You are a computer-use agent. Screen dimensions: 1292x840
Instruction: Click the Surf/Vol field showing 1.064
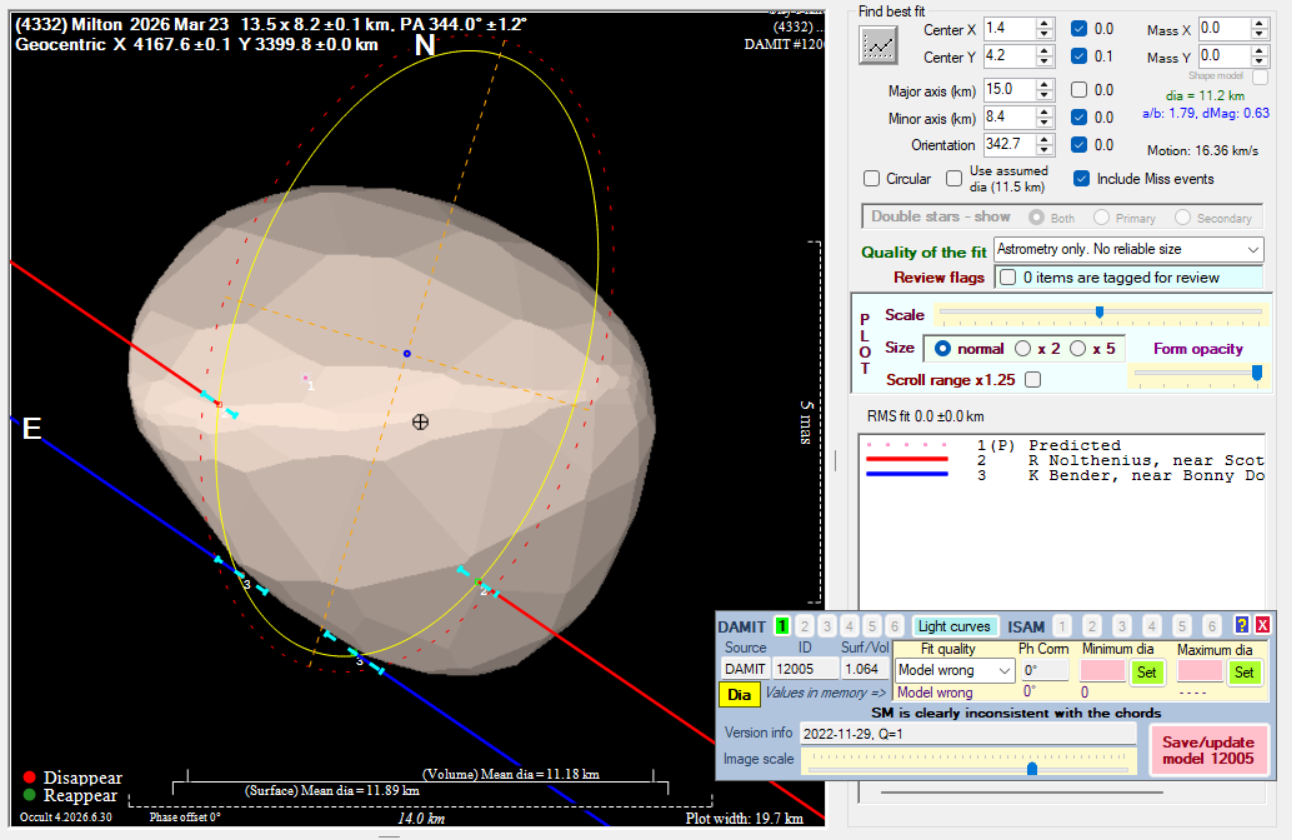(x=864, y=669)
